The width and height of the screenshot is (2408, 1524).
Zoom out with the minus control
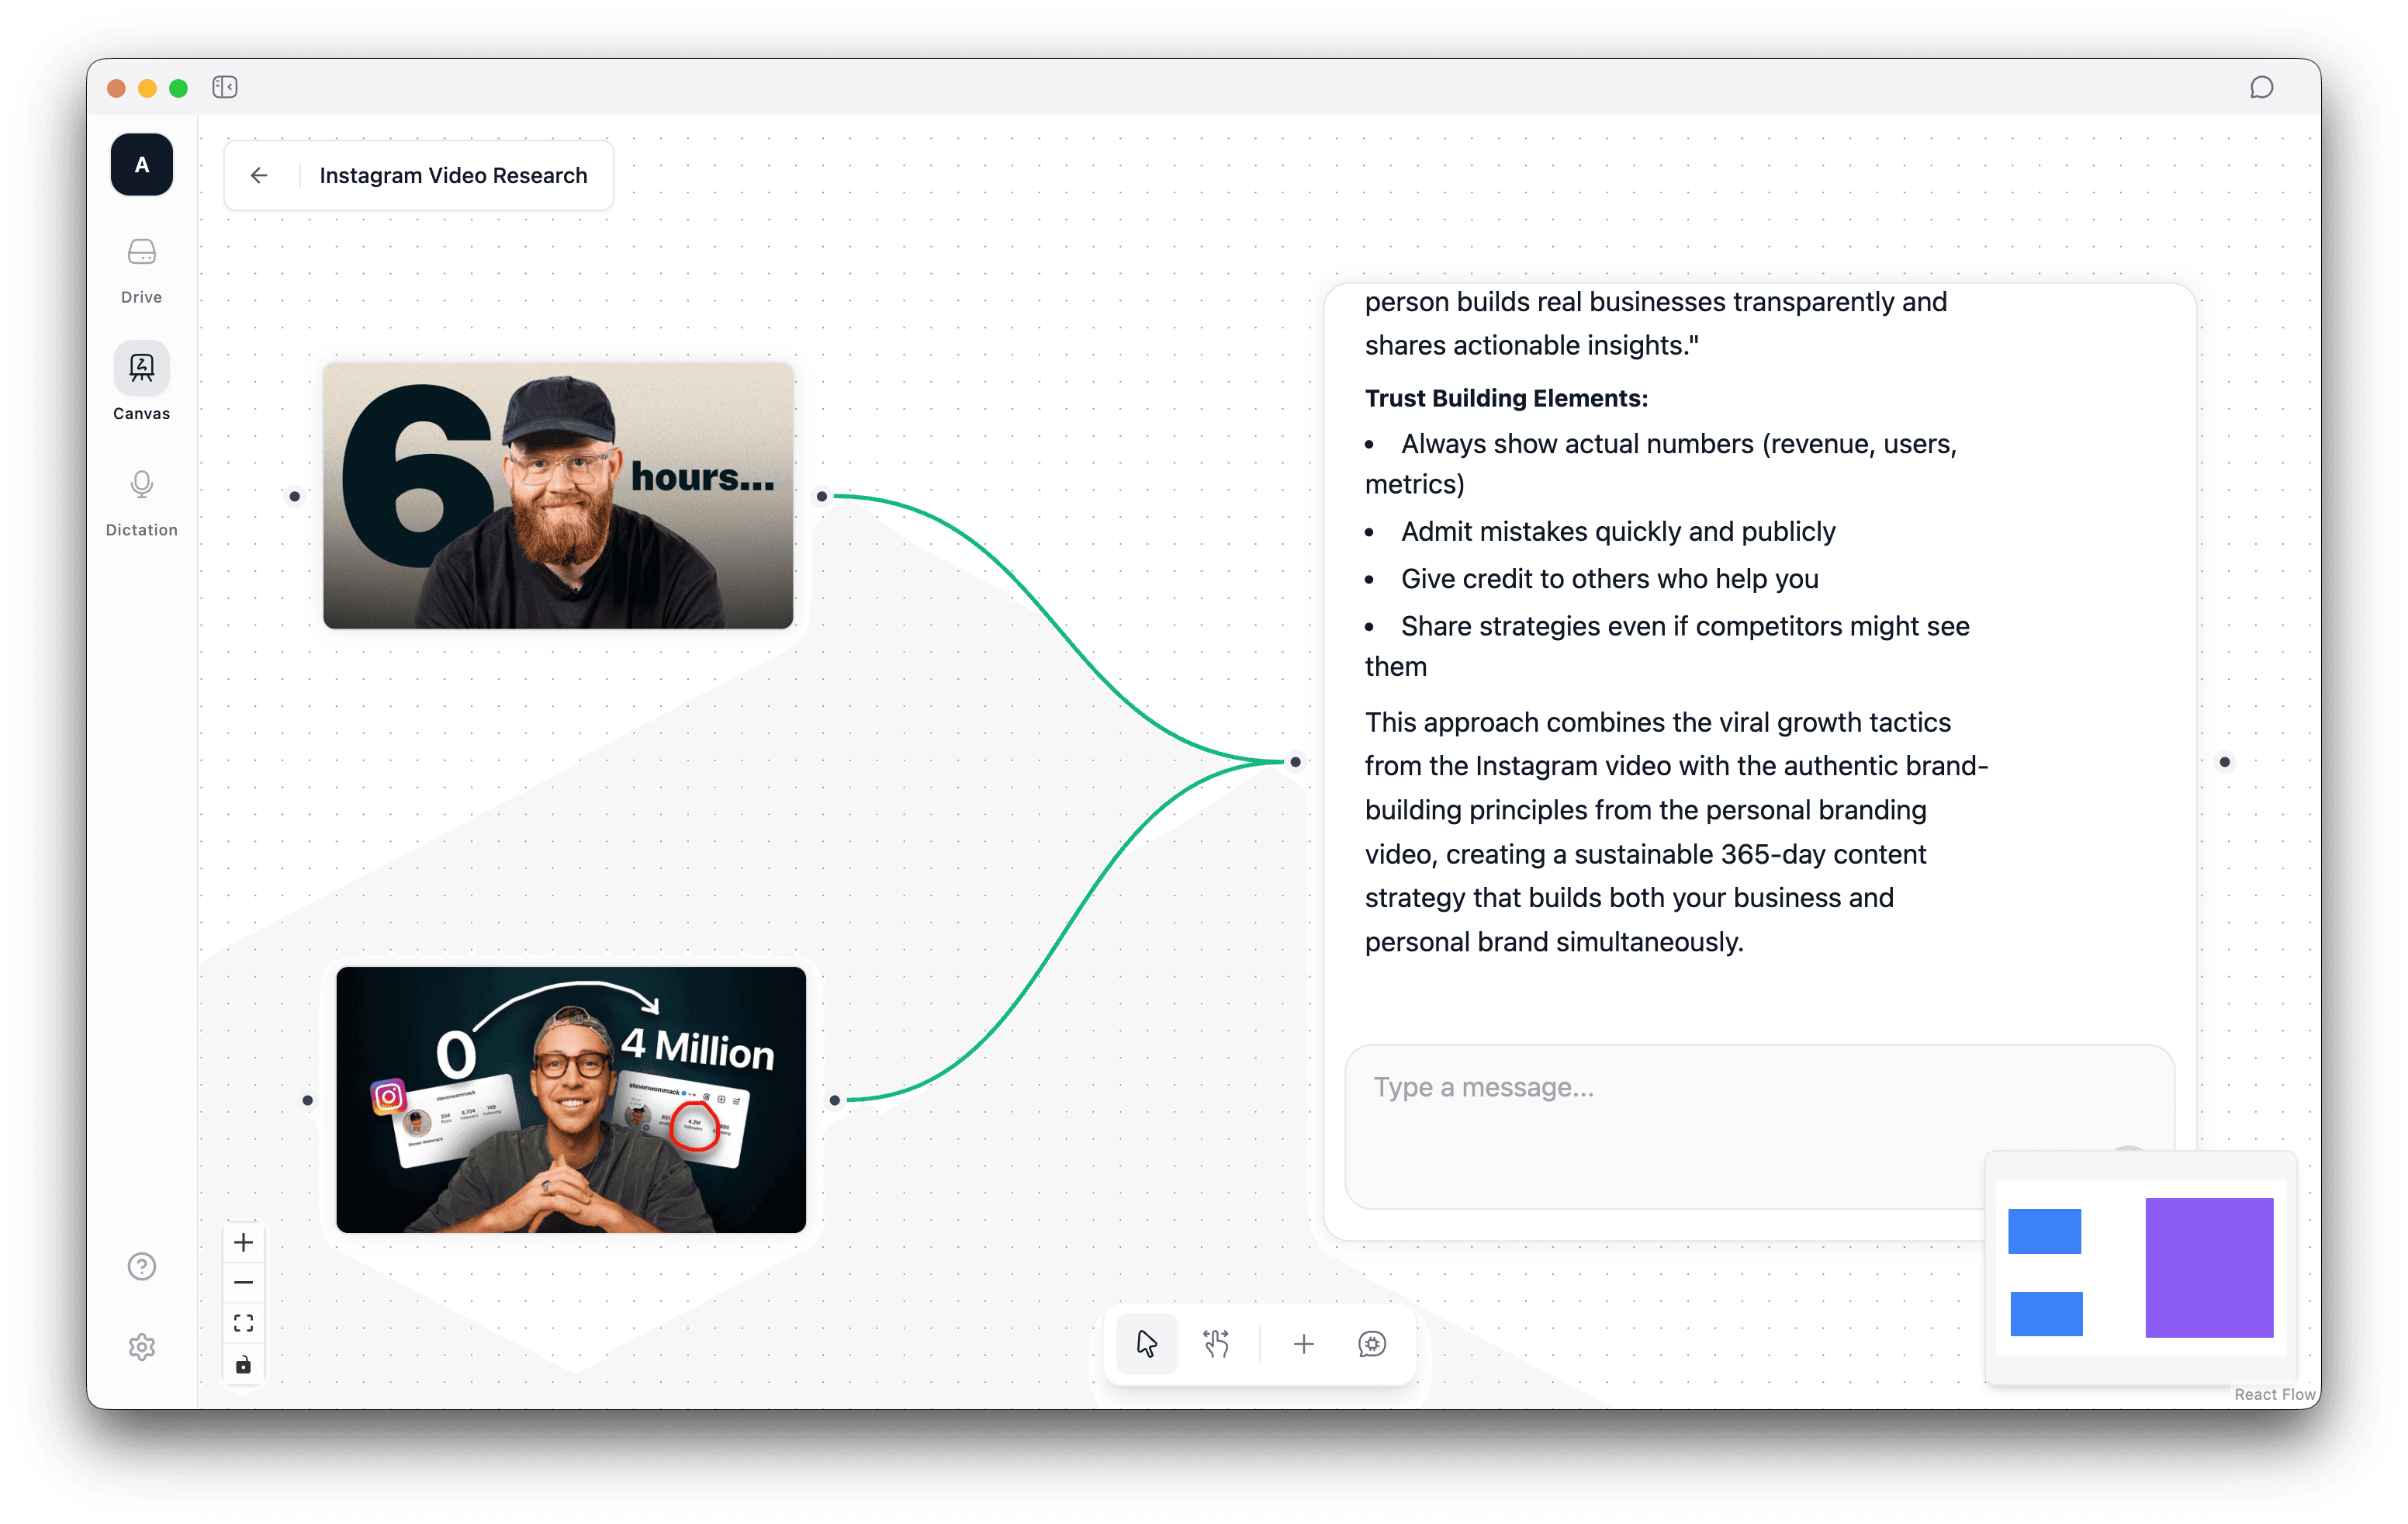[243, 1282]
